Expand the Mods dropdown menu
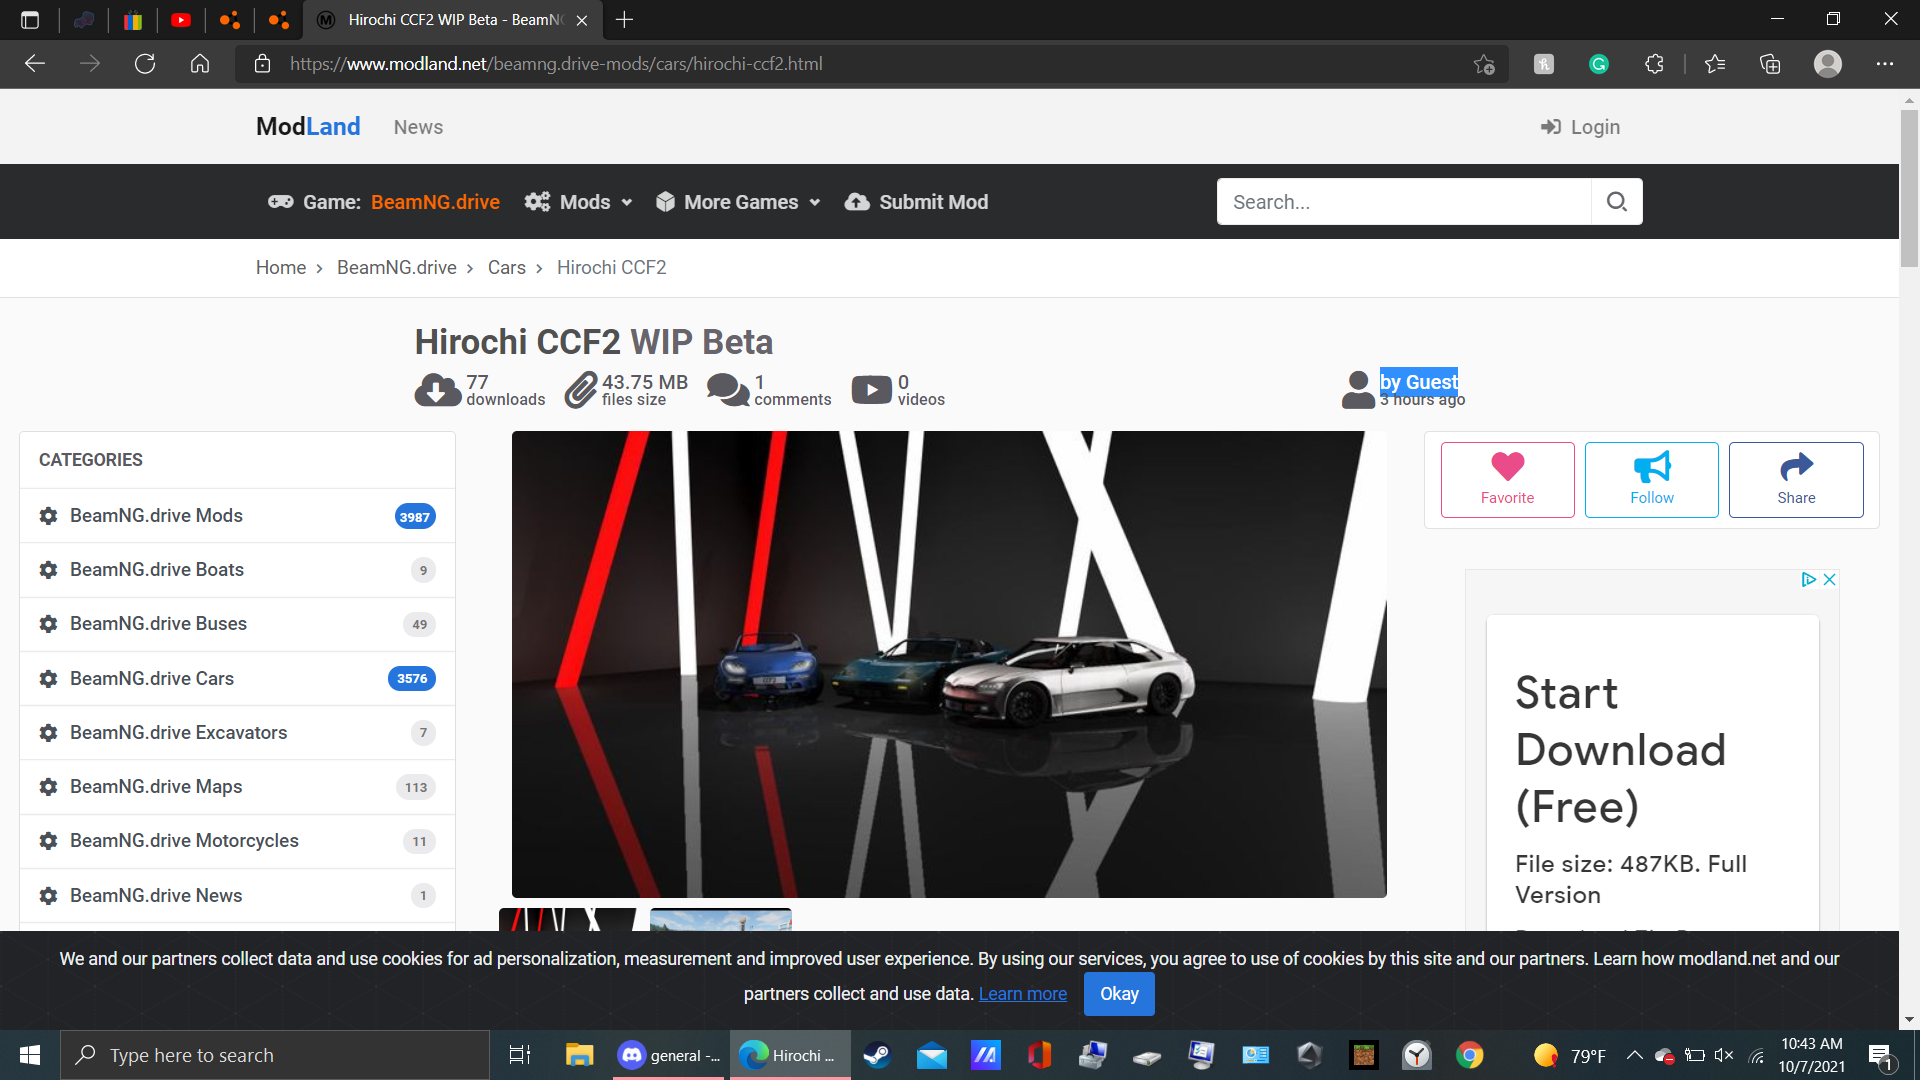 579,202
